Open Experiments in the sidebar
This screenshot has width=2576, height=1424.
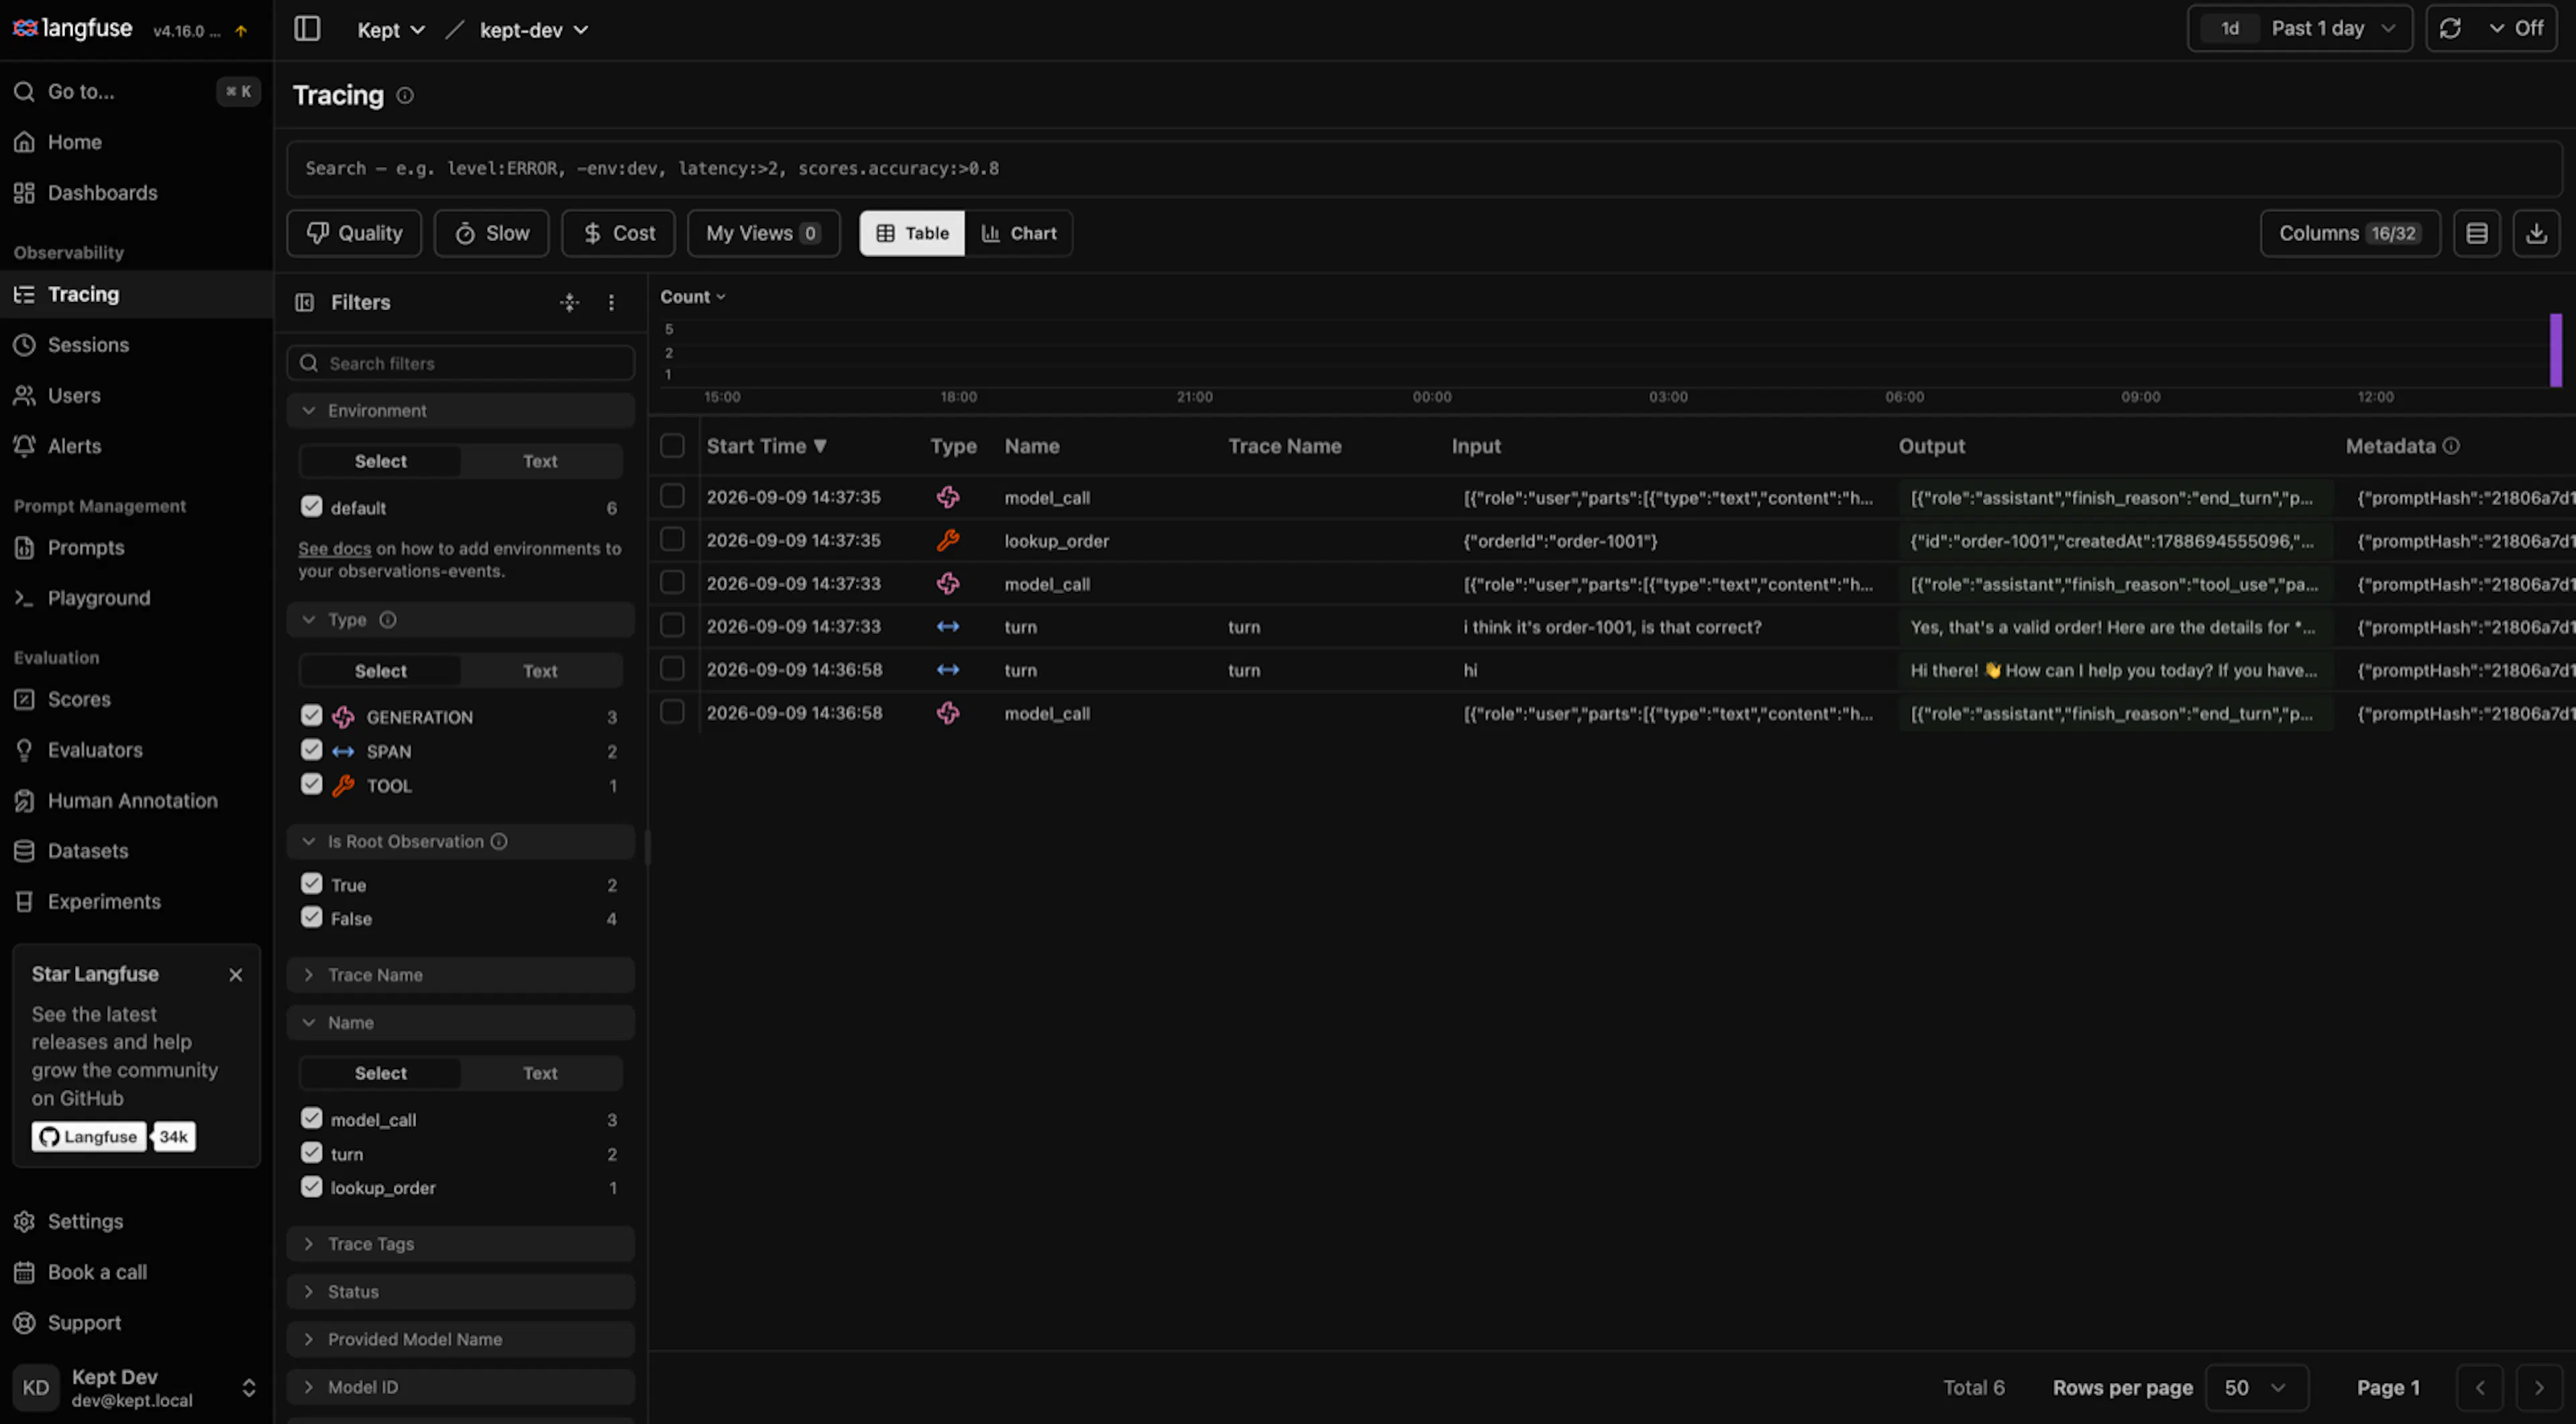pos(104,902)
